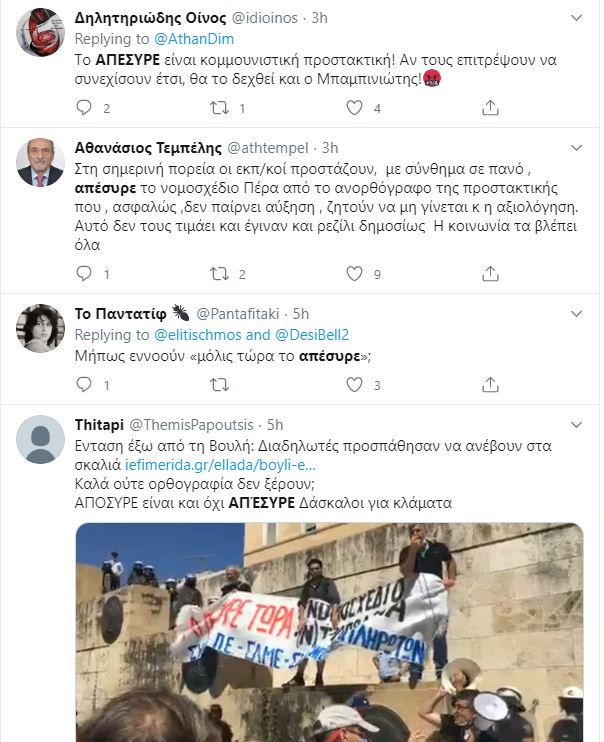Reply to Αθανάσιος Τεμπέλης tweet

pos(84,274)
